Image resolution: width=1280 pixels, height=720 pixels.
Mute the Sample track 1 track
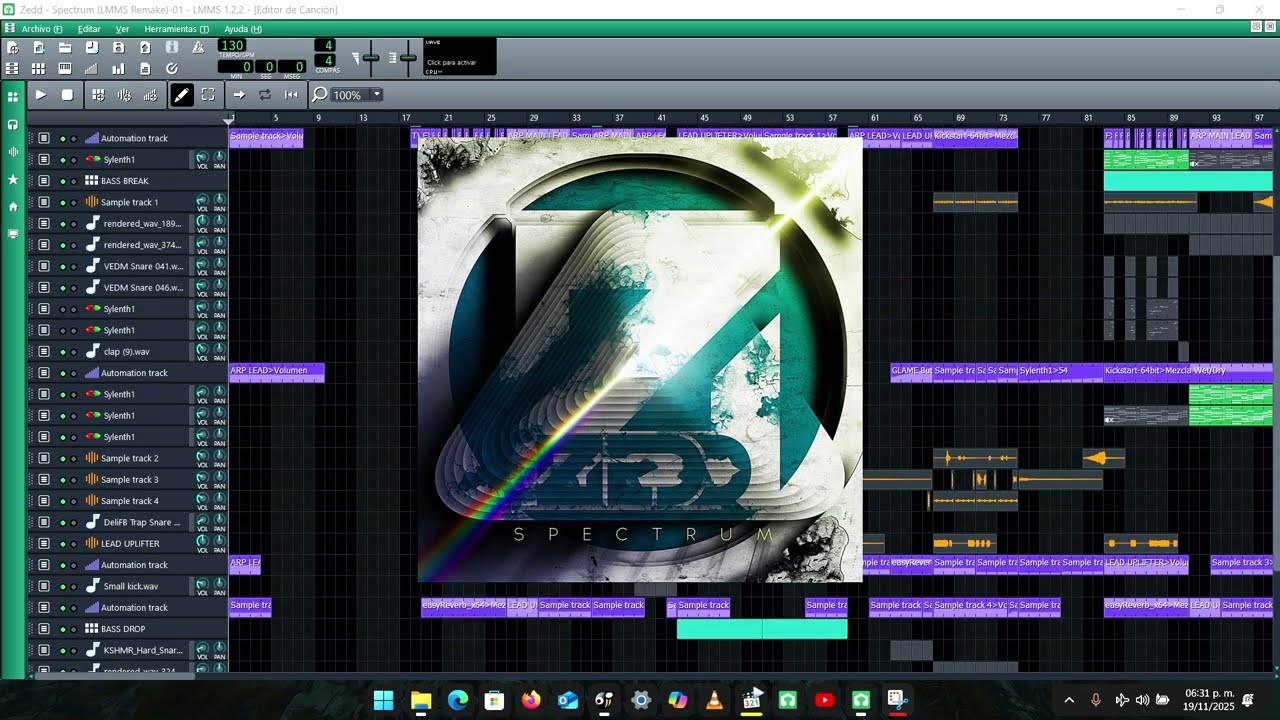tap(63, 202)
